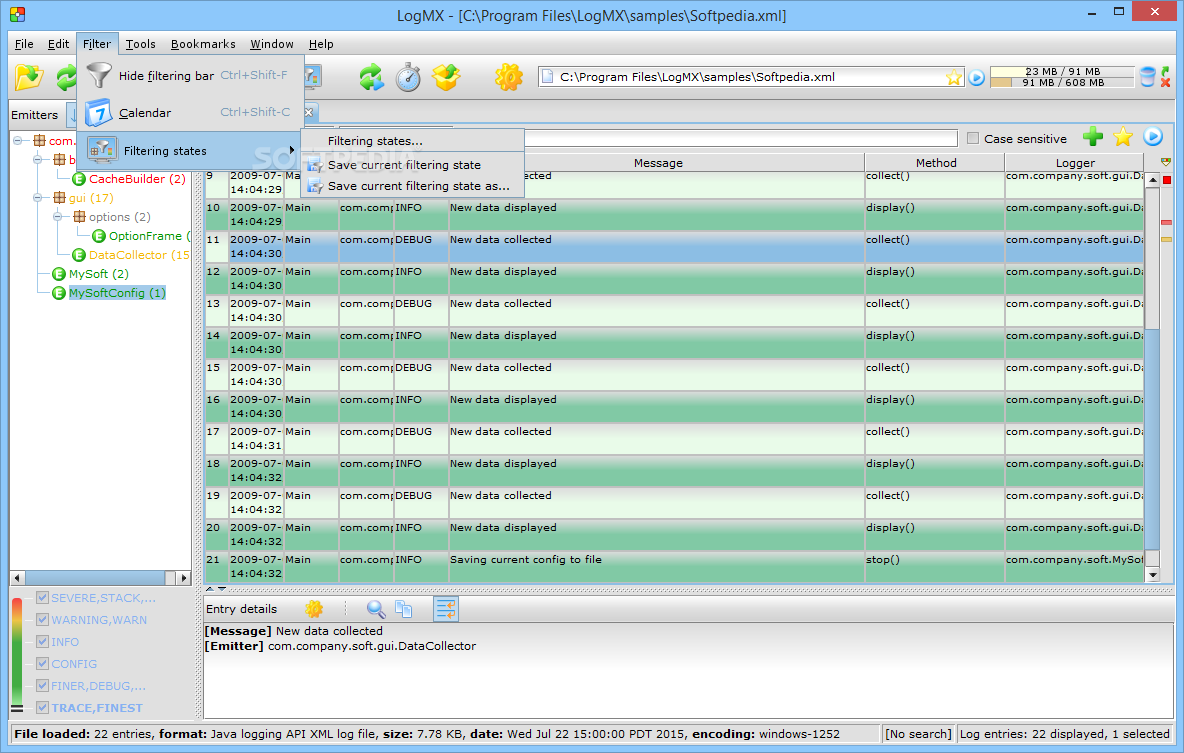
Task: Click the red marker above the side ruler
Action: click(x=1167, y=180)
